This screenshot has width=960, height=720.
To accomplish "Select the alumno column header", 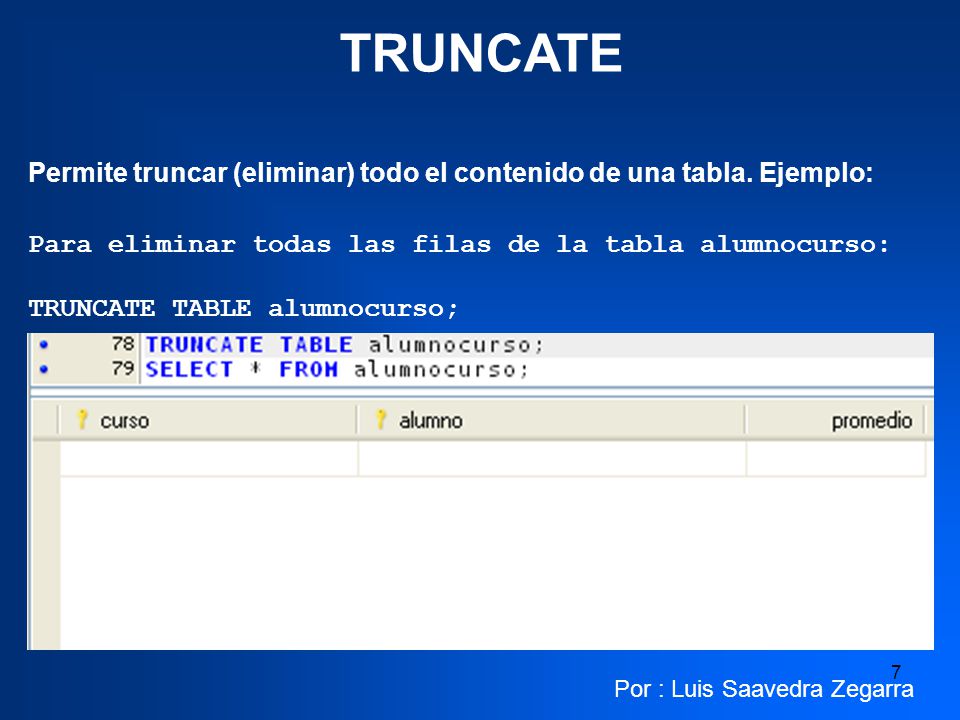I will pos(551,421).
